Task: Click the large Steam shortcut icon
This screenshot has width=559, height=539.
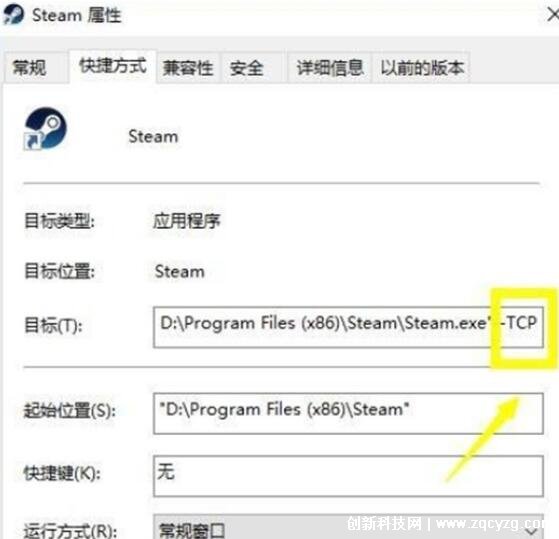Action: click(x=45, y=128)
